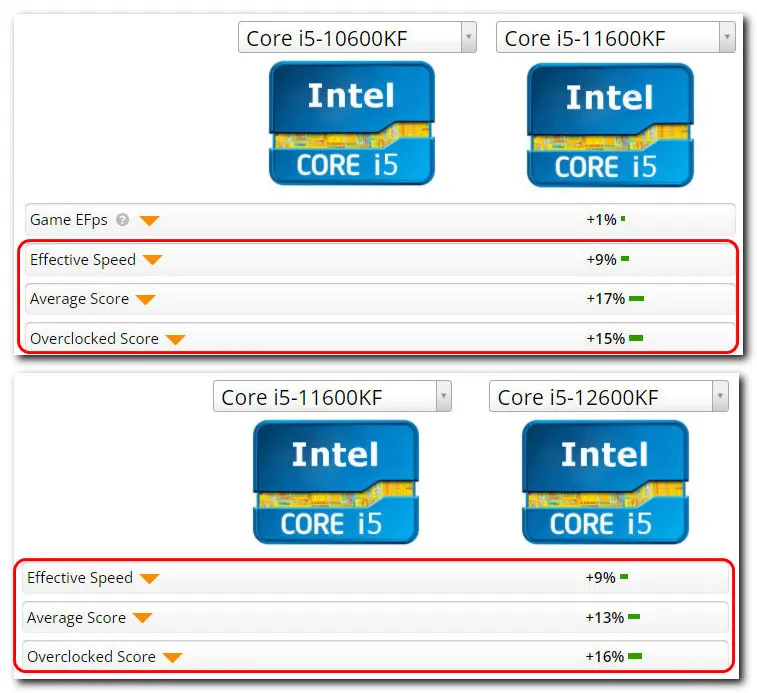The image size is (757, 693).
Task: Click the bottom Average Score label
Action: (76, 618)
